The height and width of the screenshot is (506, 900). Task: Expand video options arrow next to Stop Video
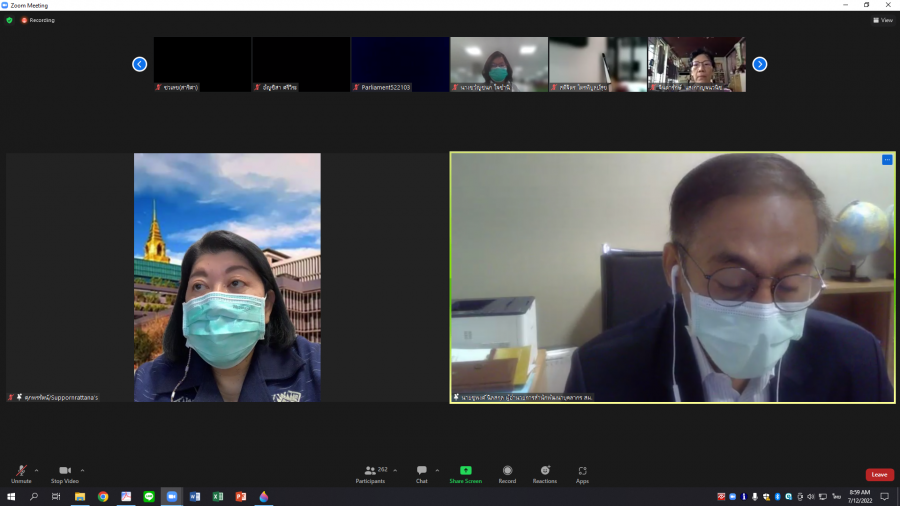pyautogui.click(x=82, y=469)
